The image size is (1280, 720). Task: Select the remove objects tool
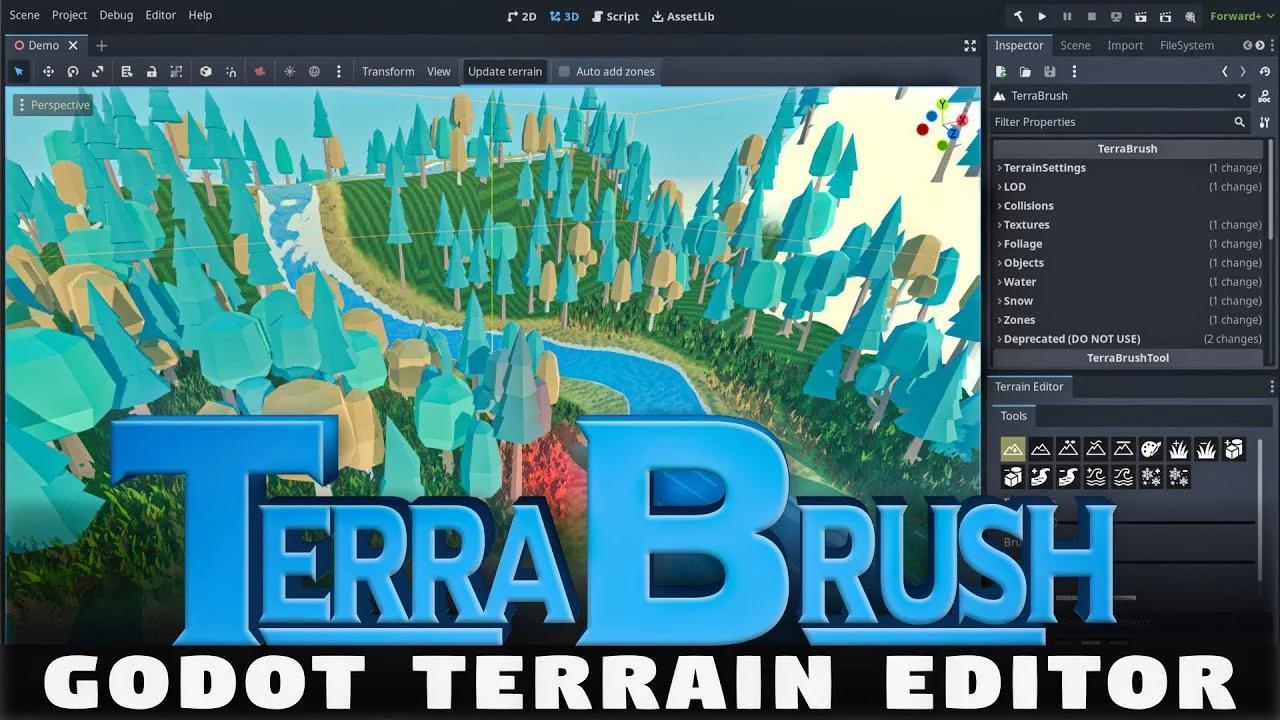point(1012,478)
